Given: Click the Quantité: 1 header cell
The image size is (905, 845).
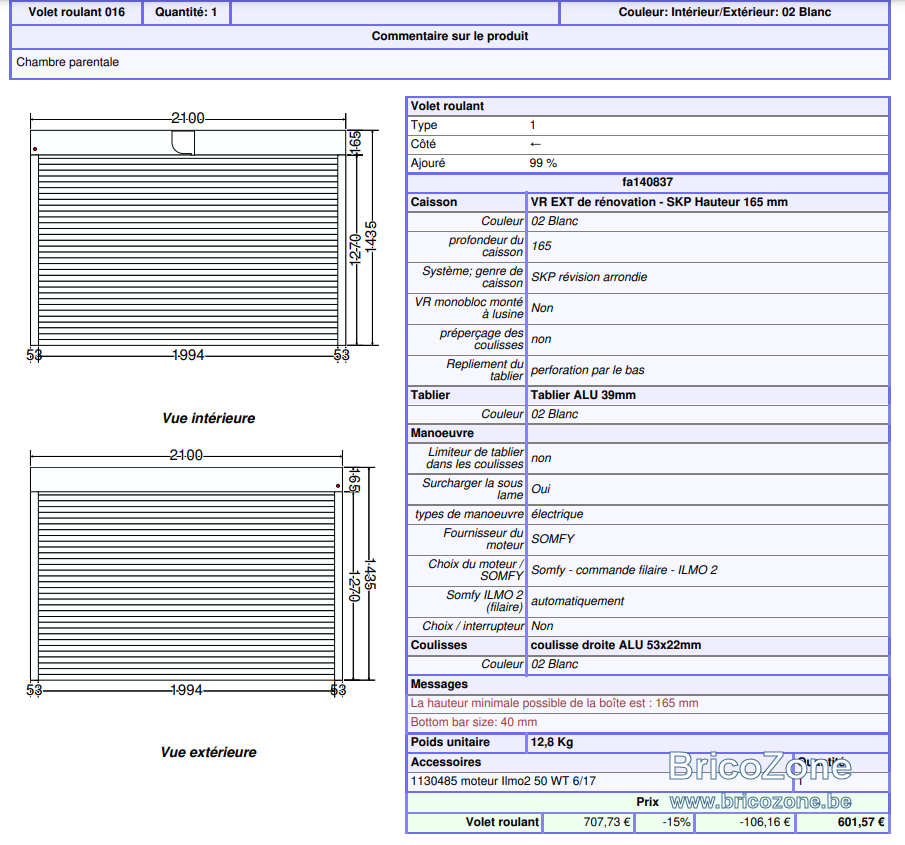Looking at the screenshot, I should 186,12.
